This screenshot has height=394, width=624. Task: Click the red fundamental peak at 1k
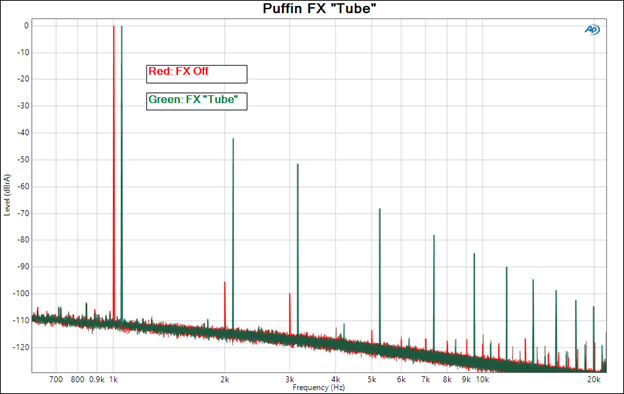113,171
